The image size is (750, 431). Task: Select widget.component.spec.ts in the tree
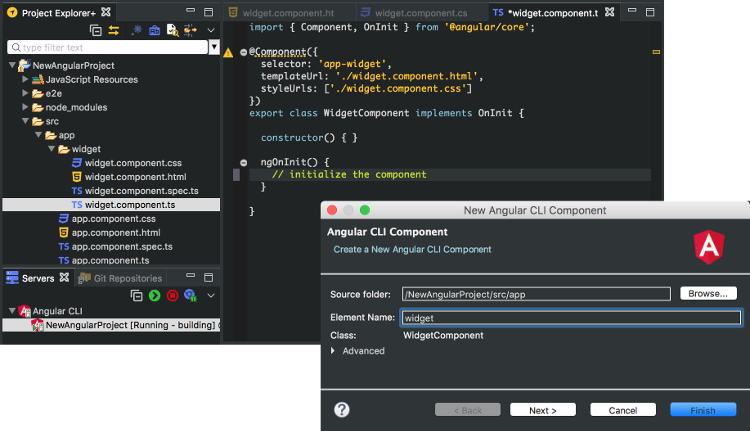pos(141,191)
